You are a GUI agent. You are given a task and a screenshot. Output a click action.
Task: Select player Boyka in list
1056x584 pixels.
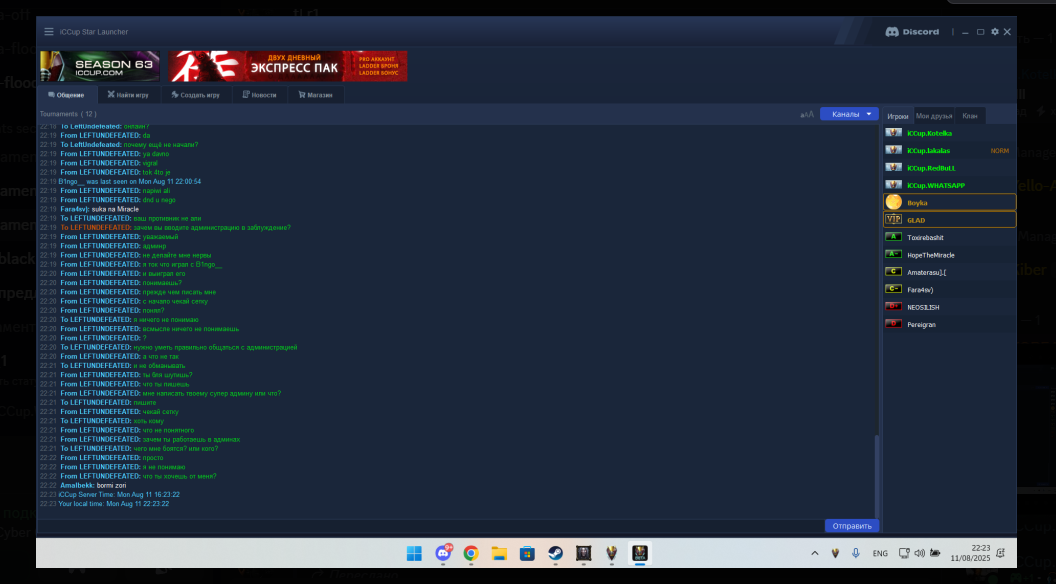(949, 203)
